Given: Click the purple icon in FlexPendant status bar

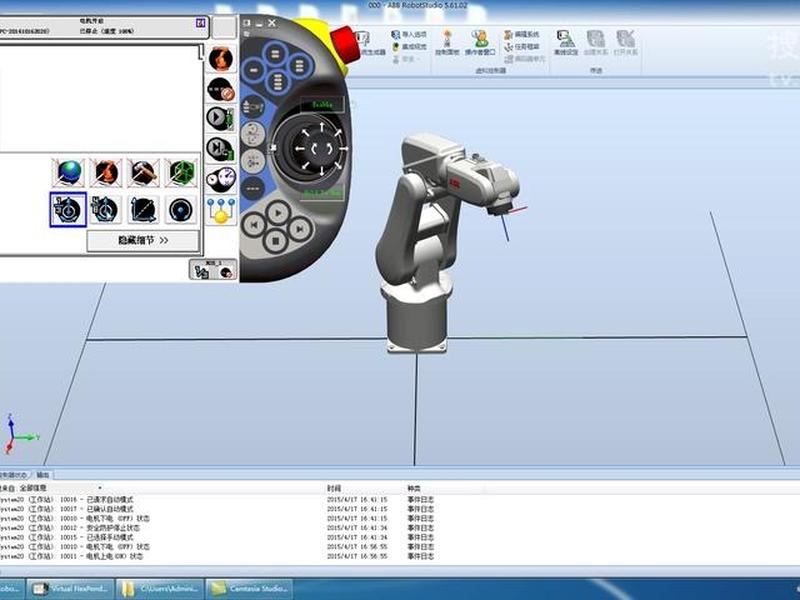Looking at the screenshot, I should (201, 23).
